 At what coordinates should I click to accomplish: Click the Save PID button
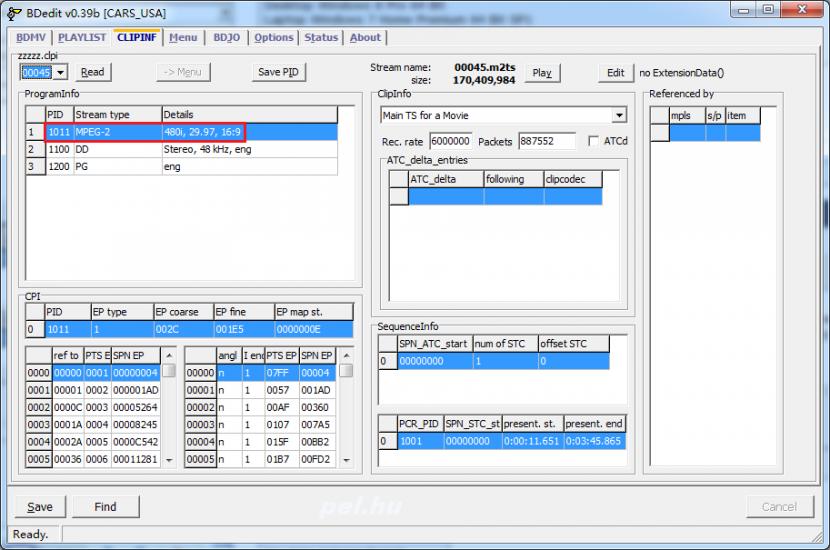[278, 72]
